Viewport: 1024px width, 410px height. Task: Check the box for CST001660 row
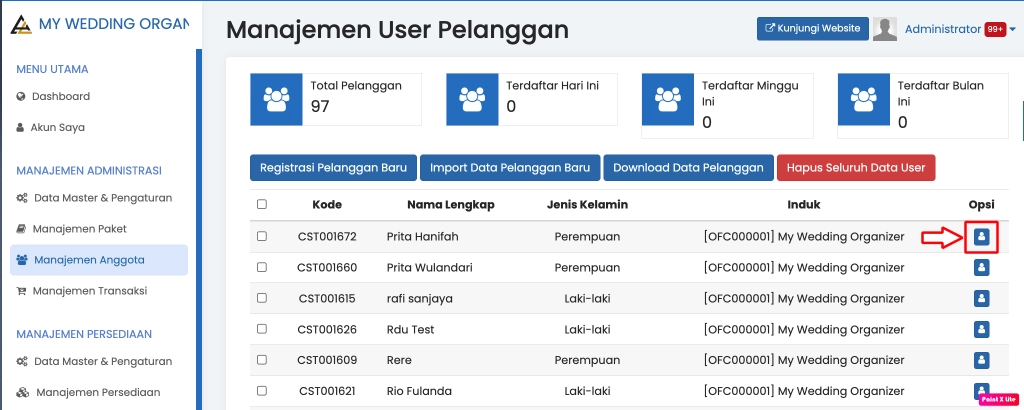(262, 267)
